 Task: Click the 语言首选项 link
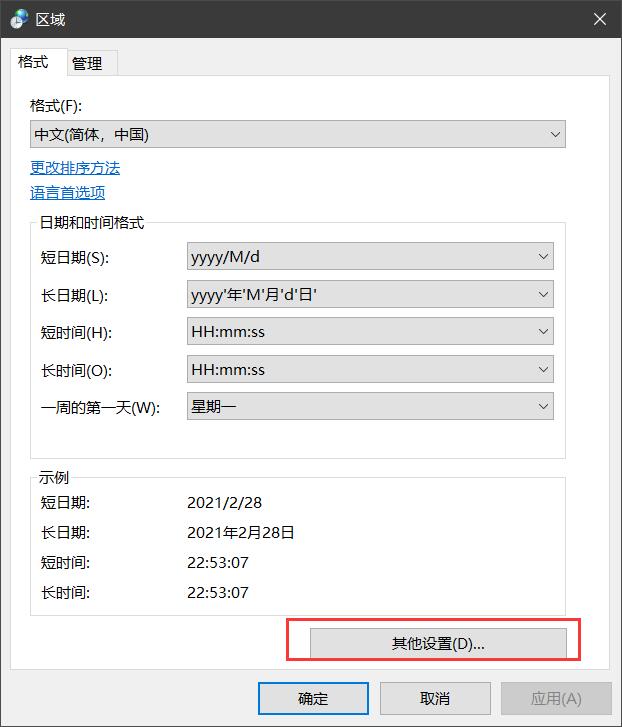click(x=67, y=192)
